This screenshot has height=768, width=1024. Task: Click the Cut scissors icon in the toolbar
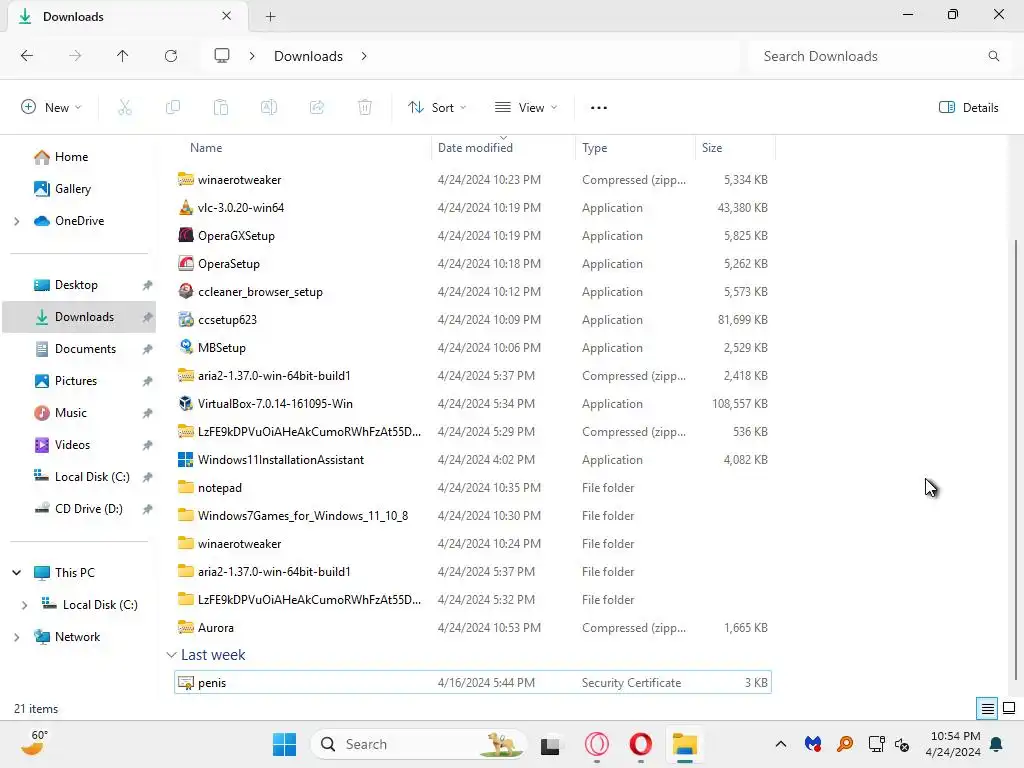tap(125, 108)
